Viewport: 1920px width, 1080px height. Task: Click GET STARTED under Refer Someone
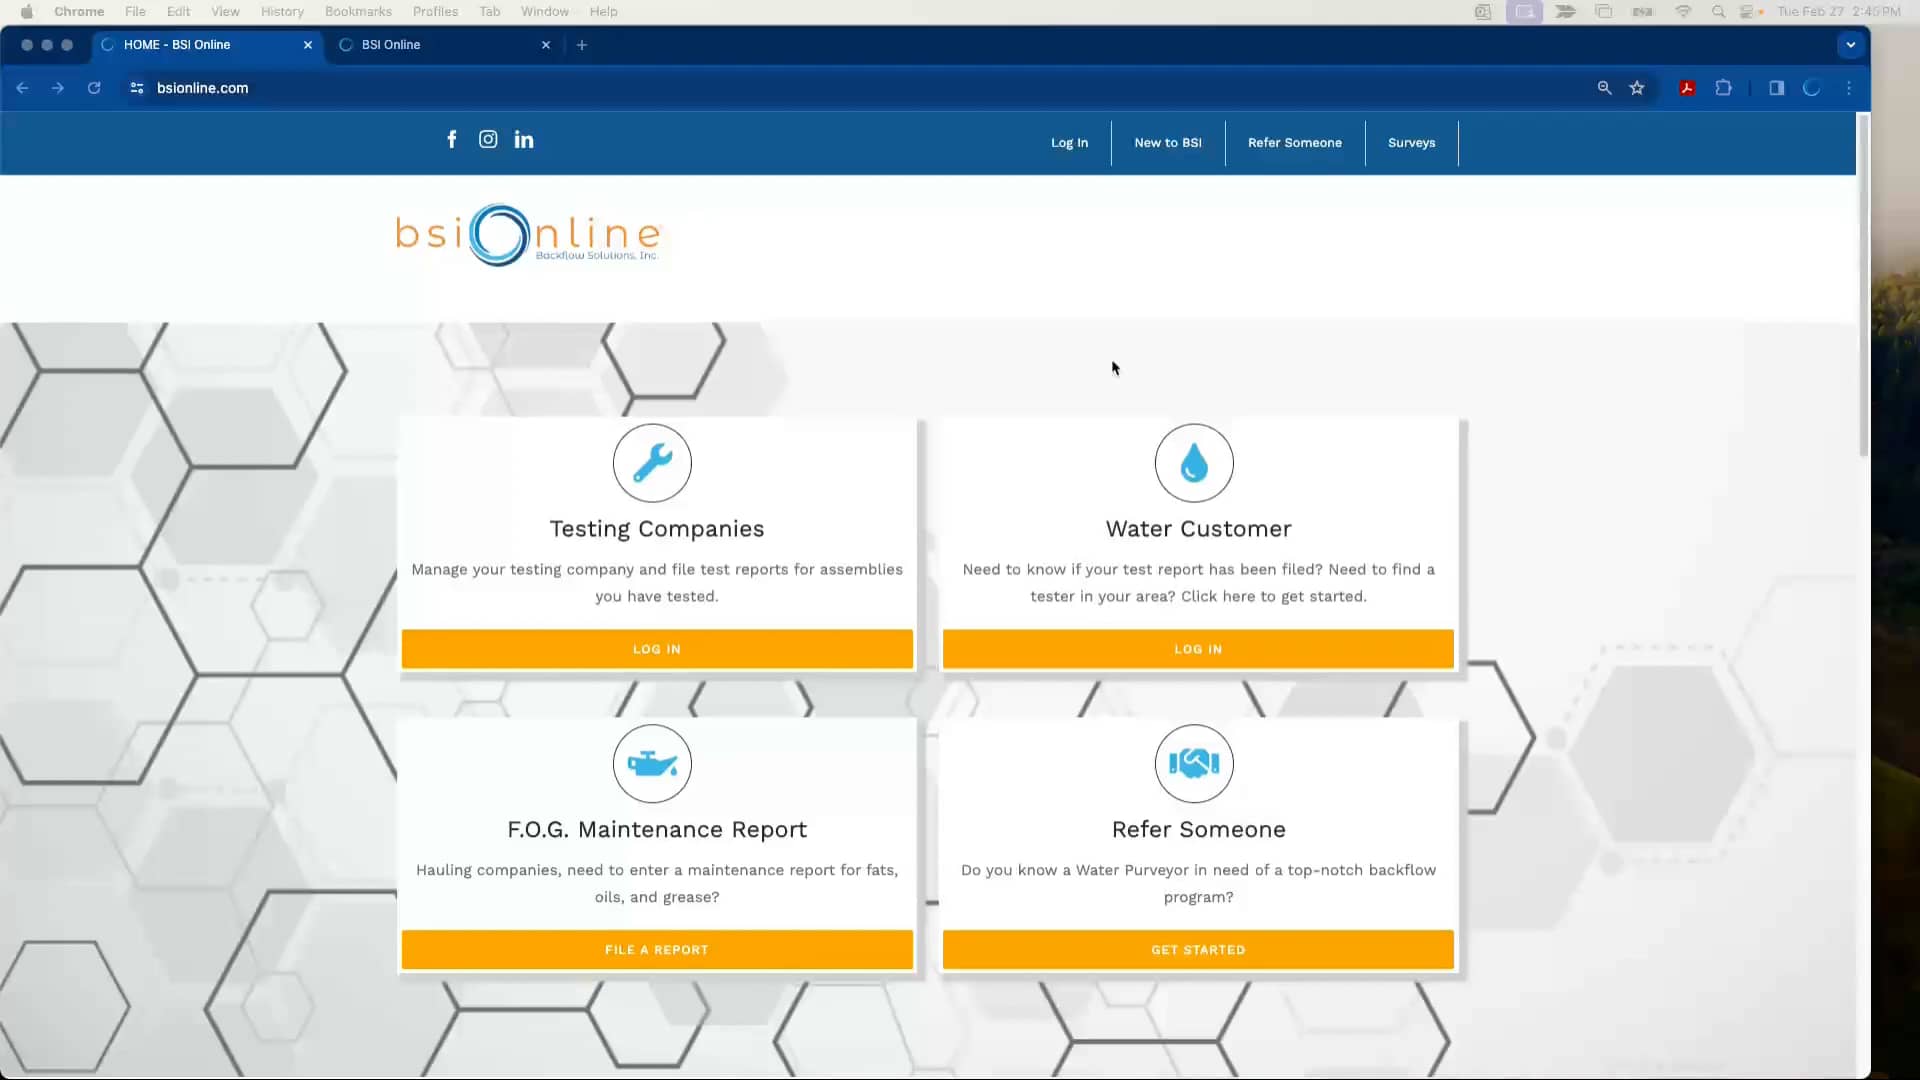[1197, 949]
